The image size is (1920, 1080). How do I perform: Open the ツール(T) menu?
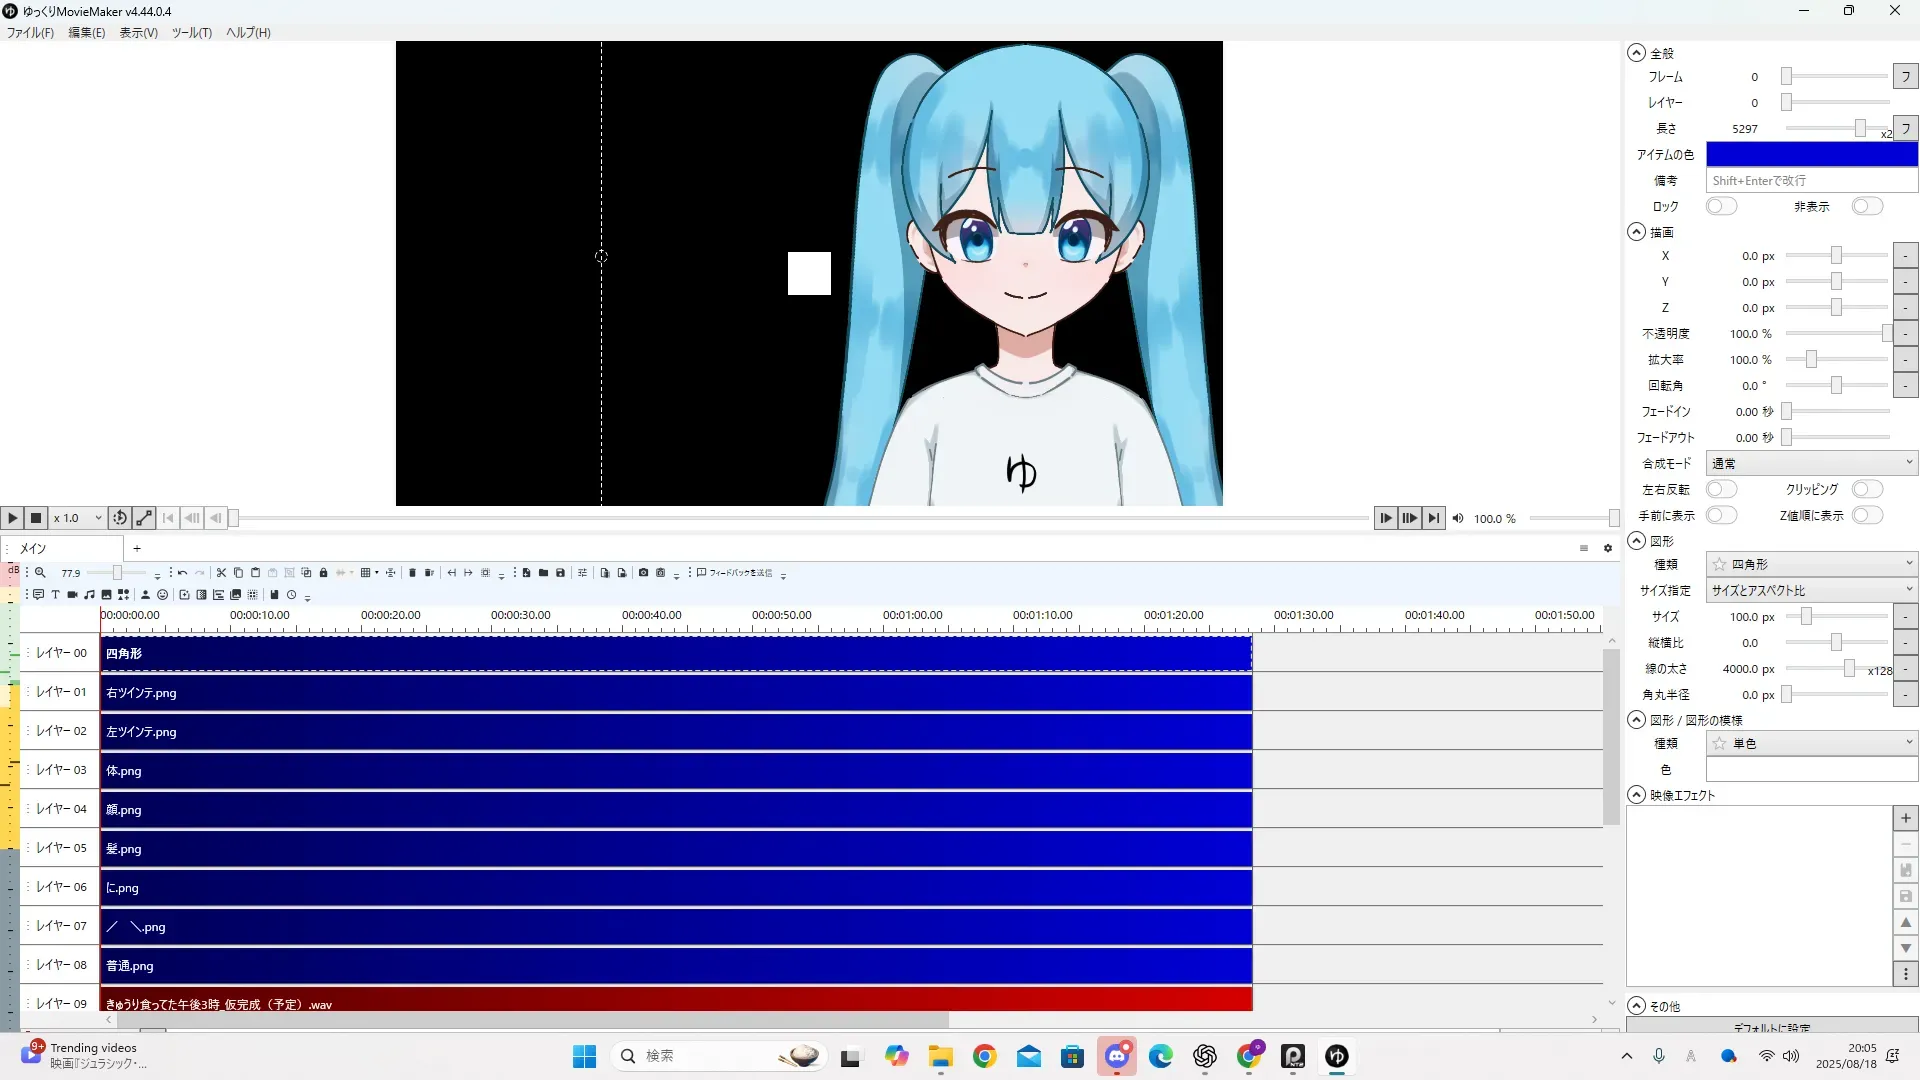(191, 33)
